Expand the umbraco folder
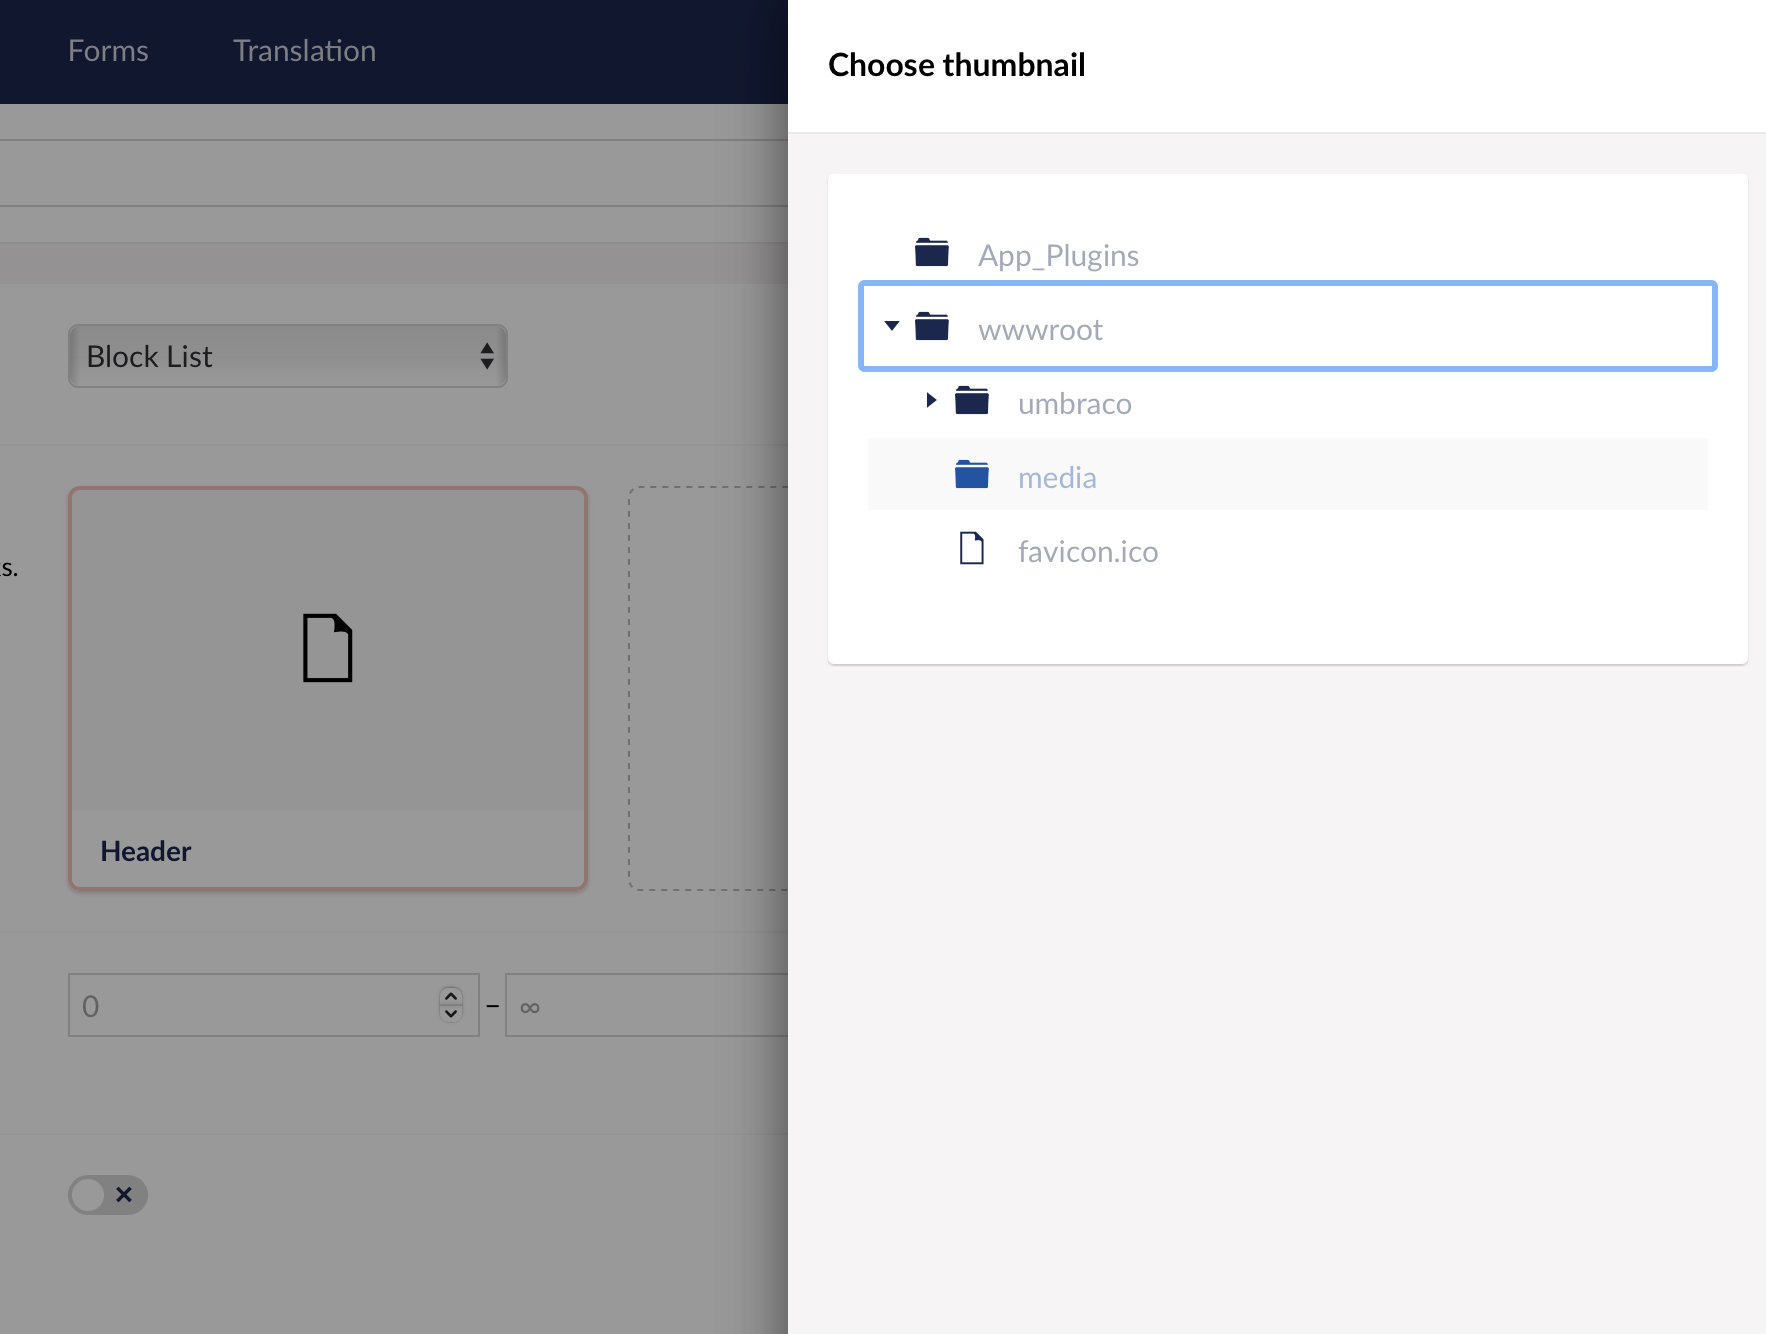Screen dimensions: 1766x1334 coord(932,401)
